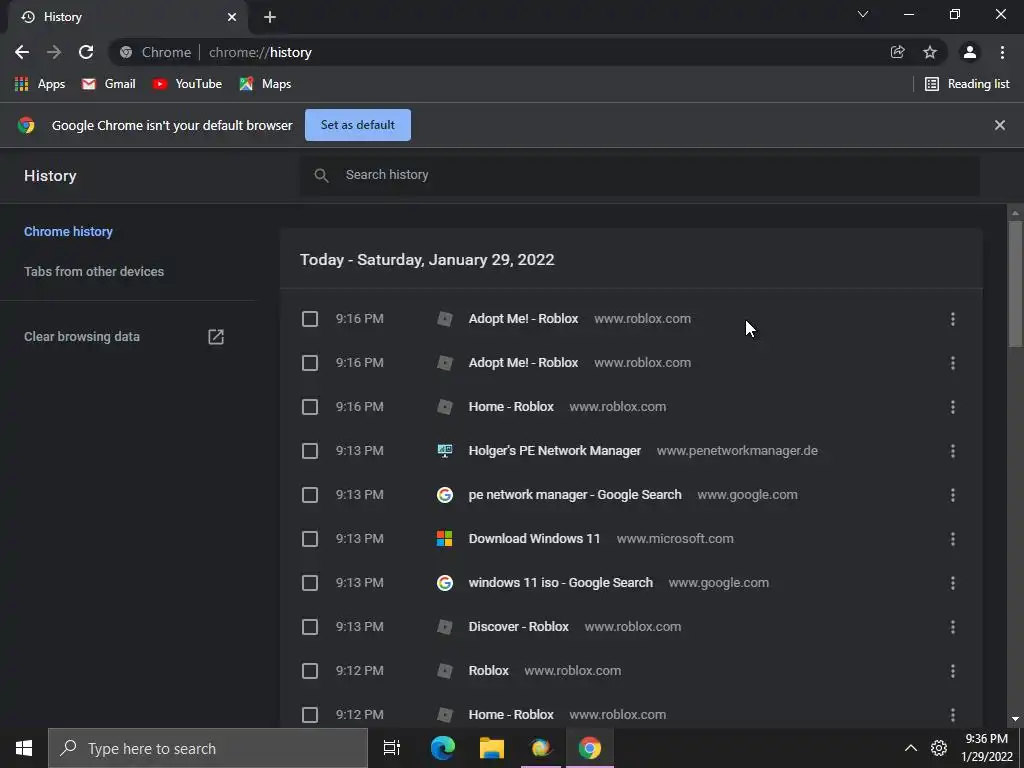Click the gear icon in system tray
The height and width of the screenshot is (768, 1024).
[938, 748]
